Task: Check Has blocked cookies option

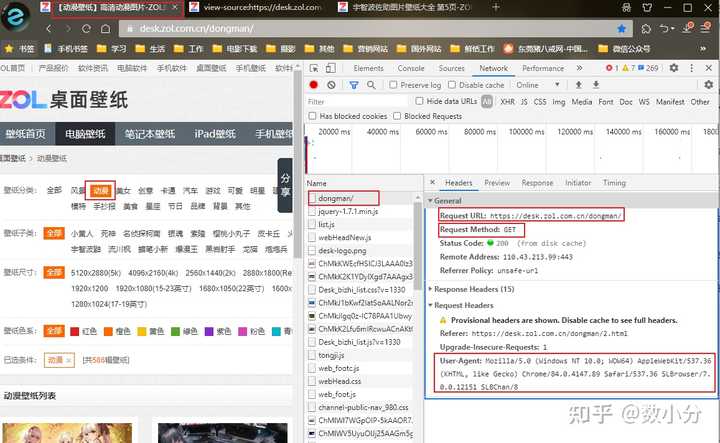Action: tap(313, 116)
